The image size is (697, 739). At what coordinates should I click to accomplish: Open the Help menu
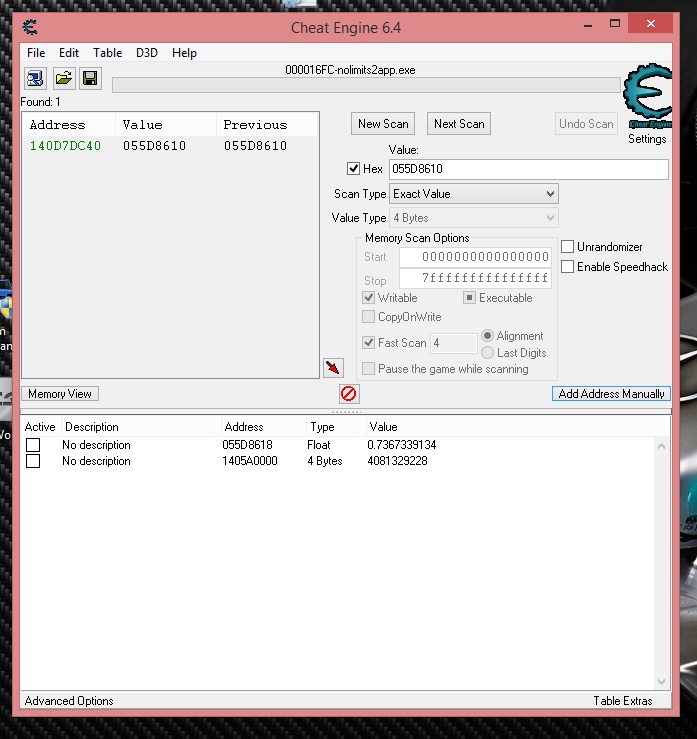click(x=184, y=53)
